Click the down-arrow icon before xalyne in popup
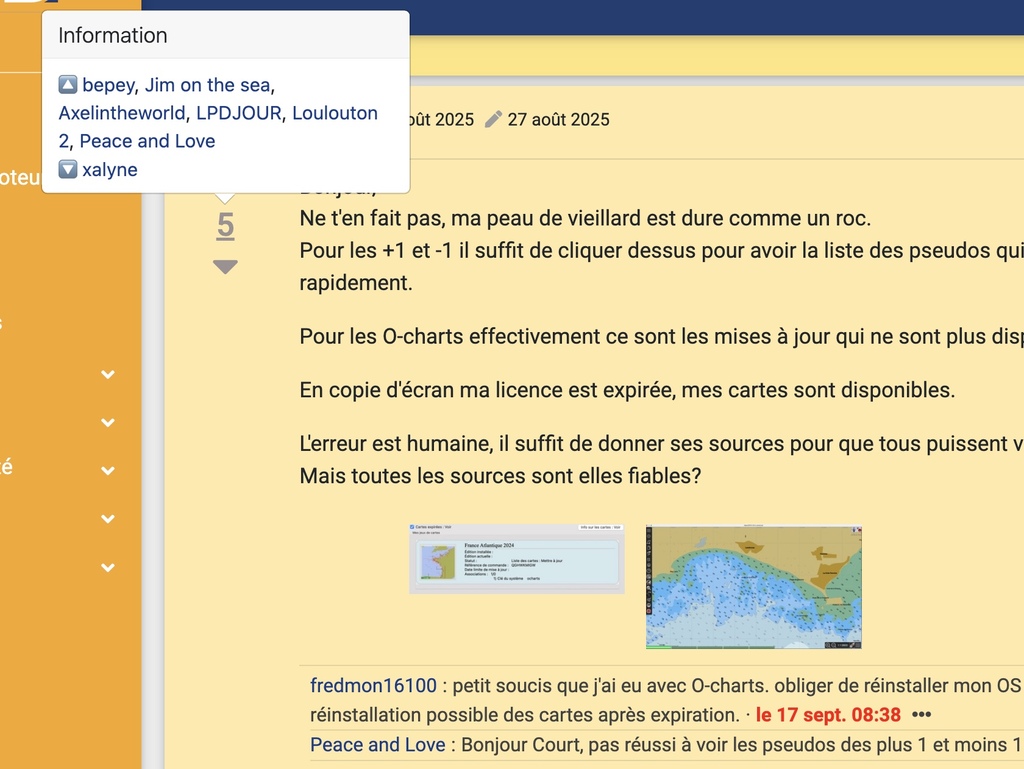Image resolution: width=1024 pixels, height=769 pixels. tap(68, 170)
